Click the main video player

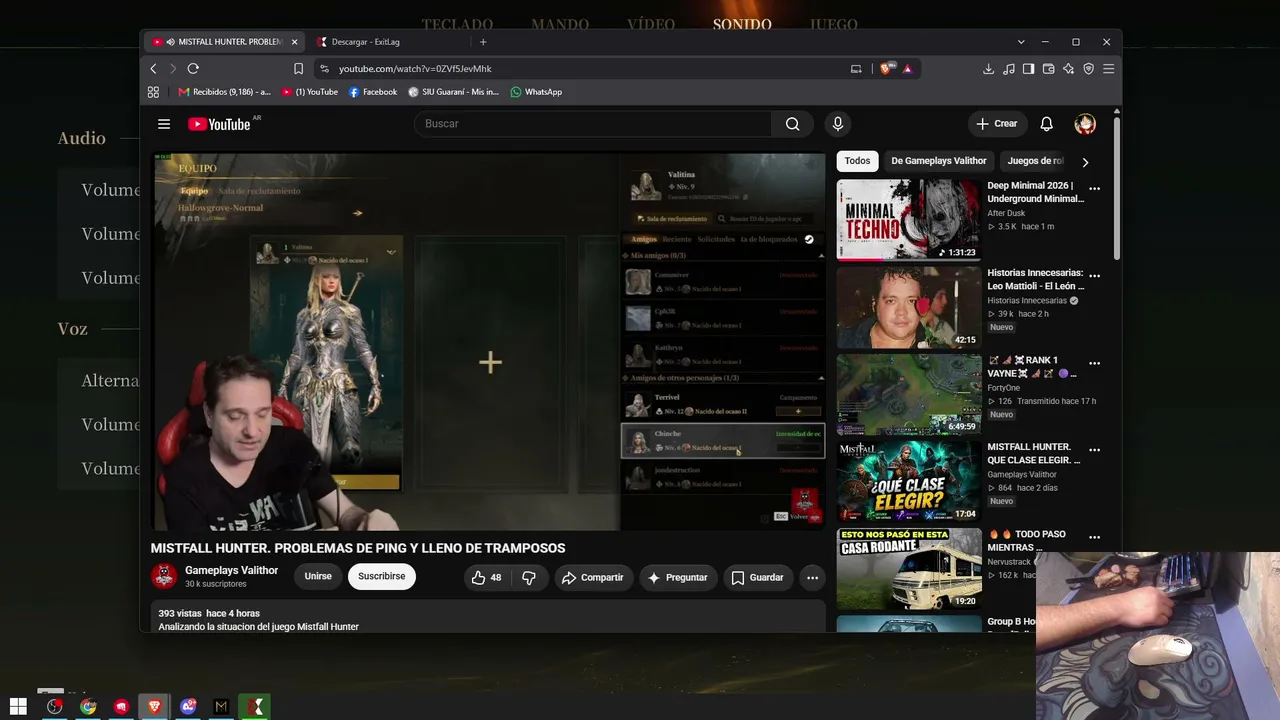point(489,341)
